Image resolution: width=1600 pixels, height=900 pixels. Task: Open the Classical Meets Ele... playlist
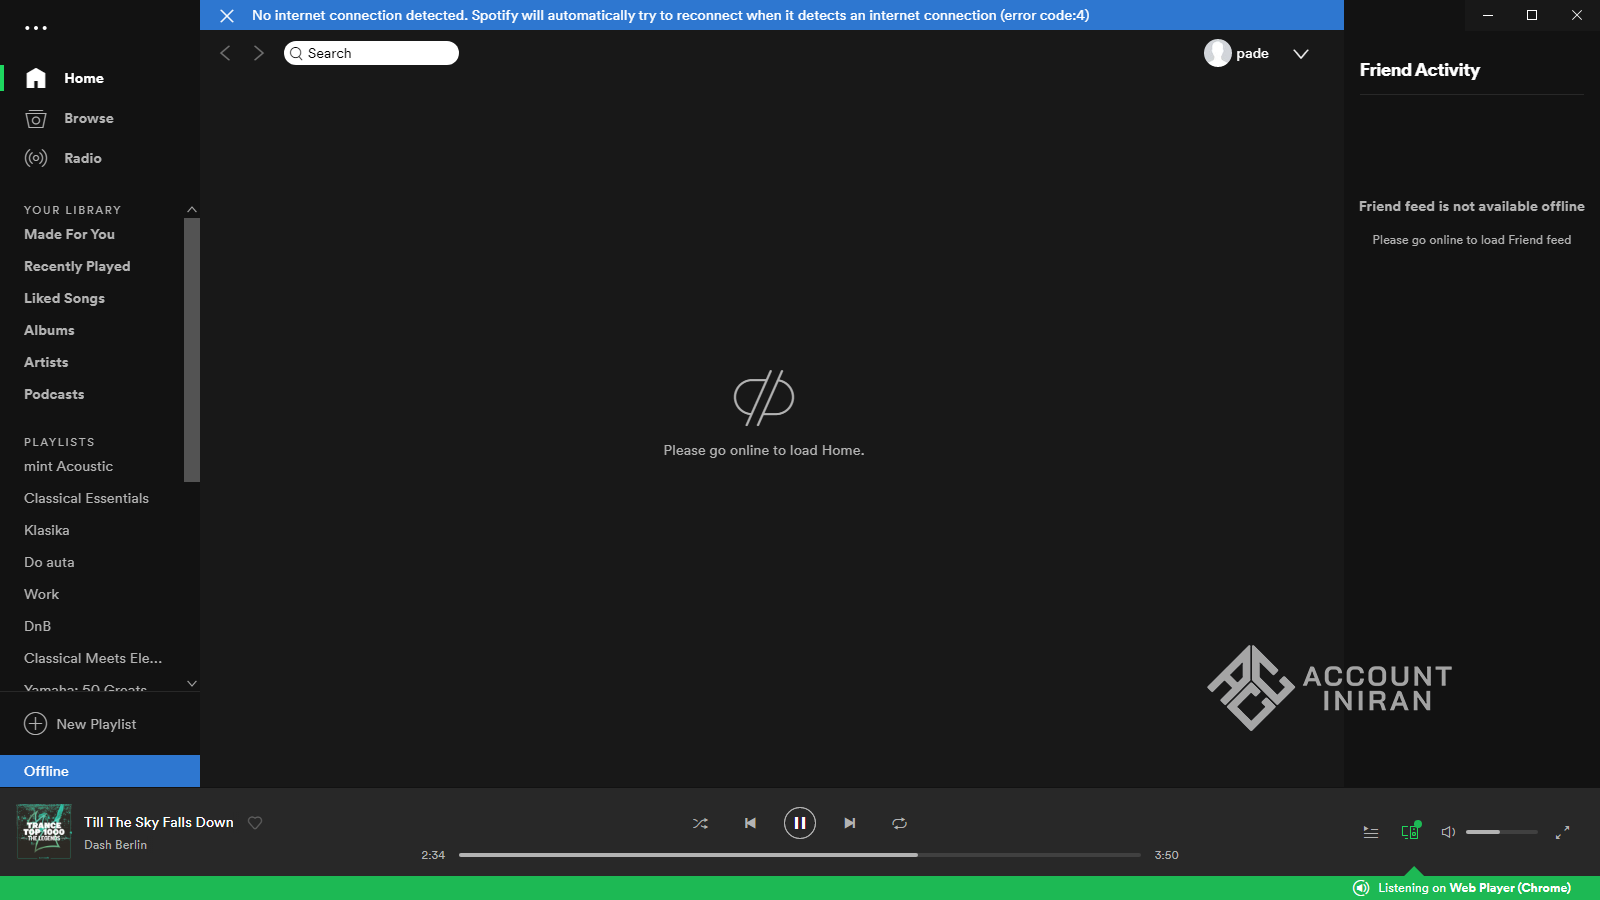coord(93,658)
